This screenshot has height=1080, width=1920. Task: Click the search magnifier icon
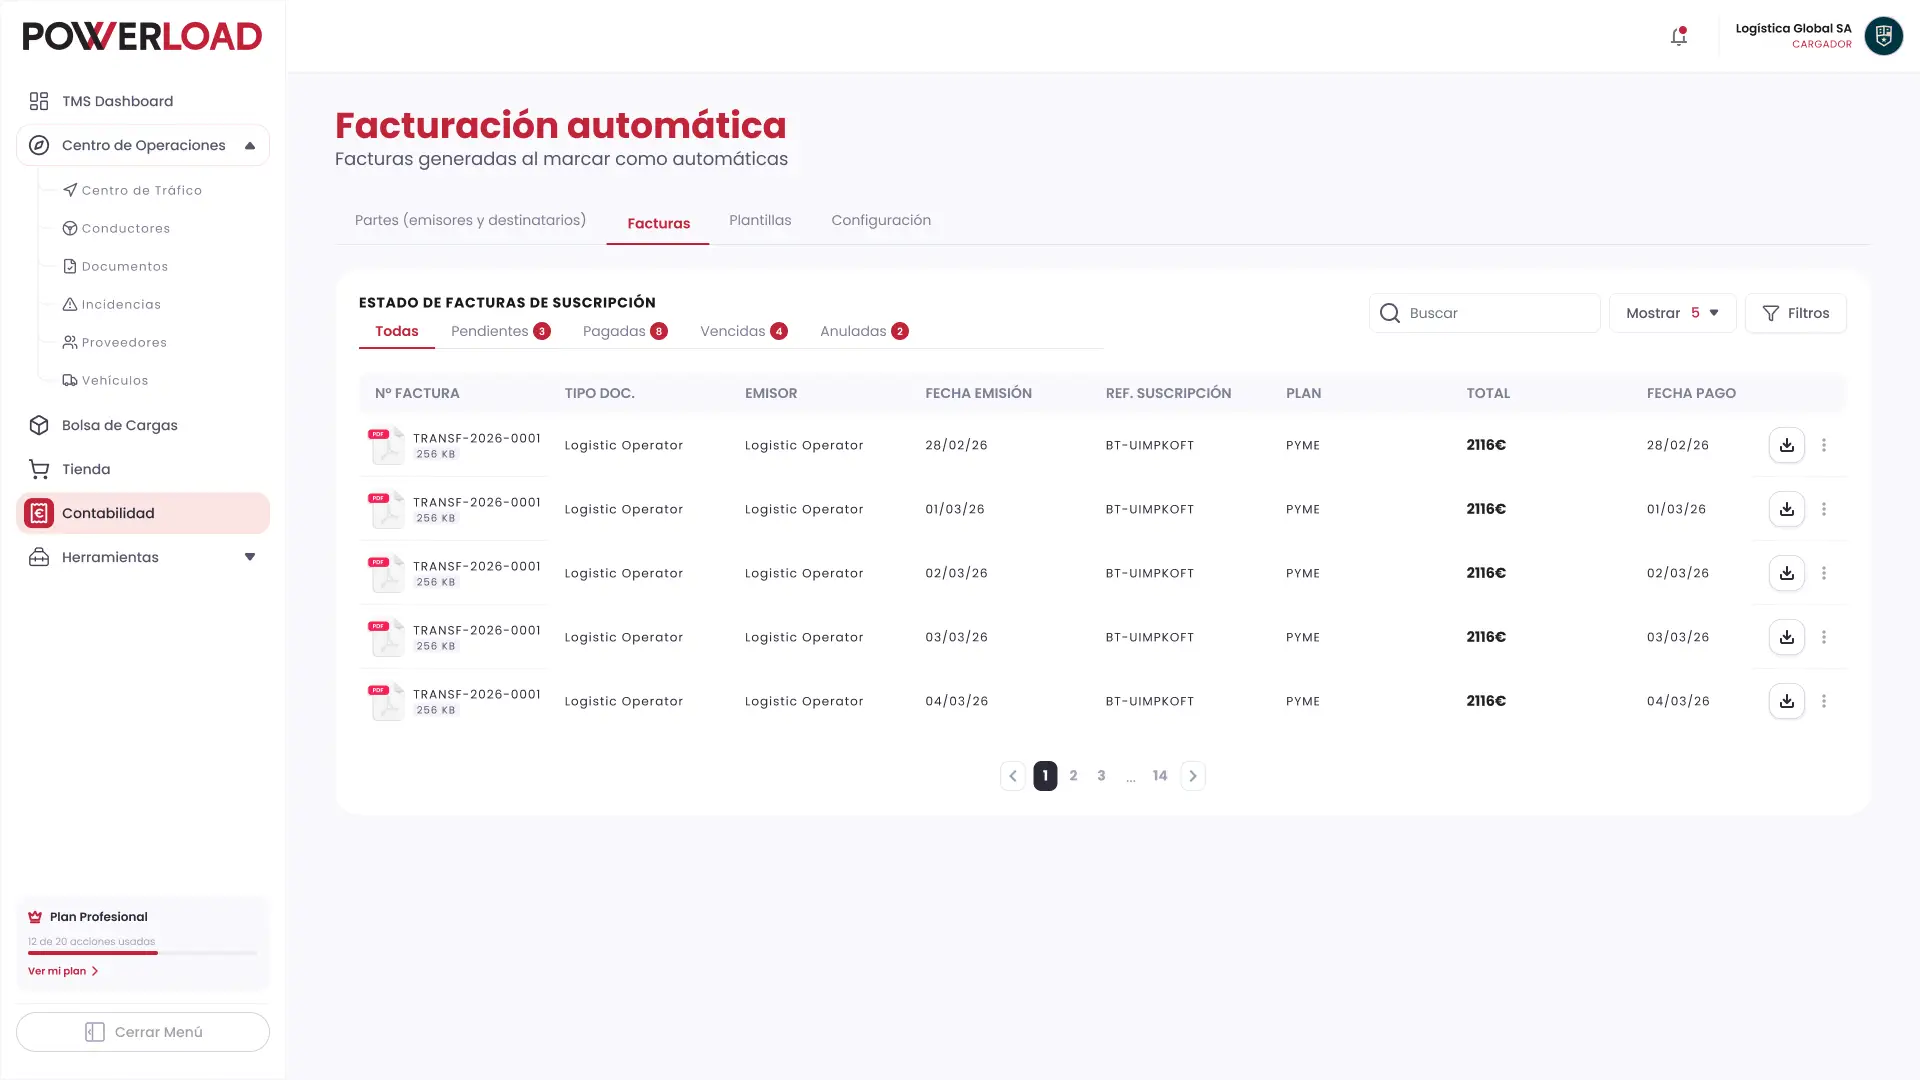[1390, 313]
